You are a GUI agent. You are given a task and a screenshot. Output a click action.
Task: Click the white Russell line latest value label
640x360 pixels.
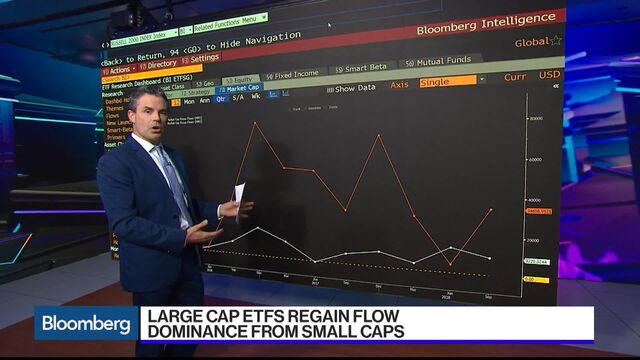click(x=537, y=262)
